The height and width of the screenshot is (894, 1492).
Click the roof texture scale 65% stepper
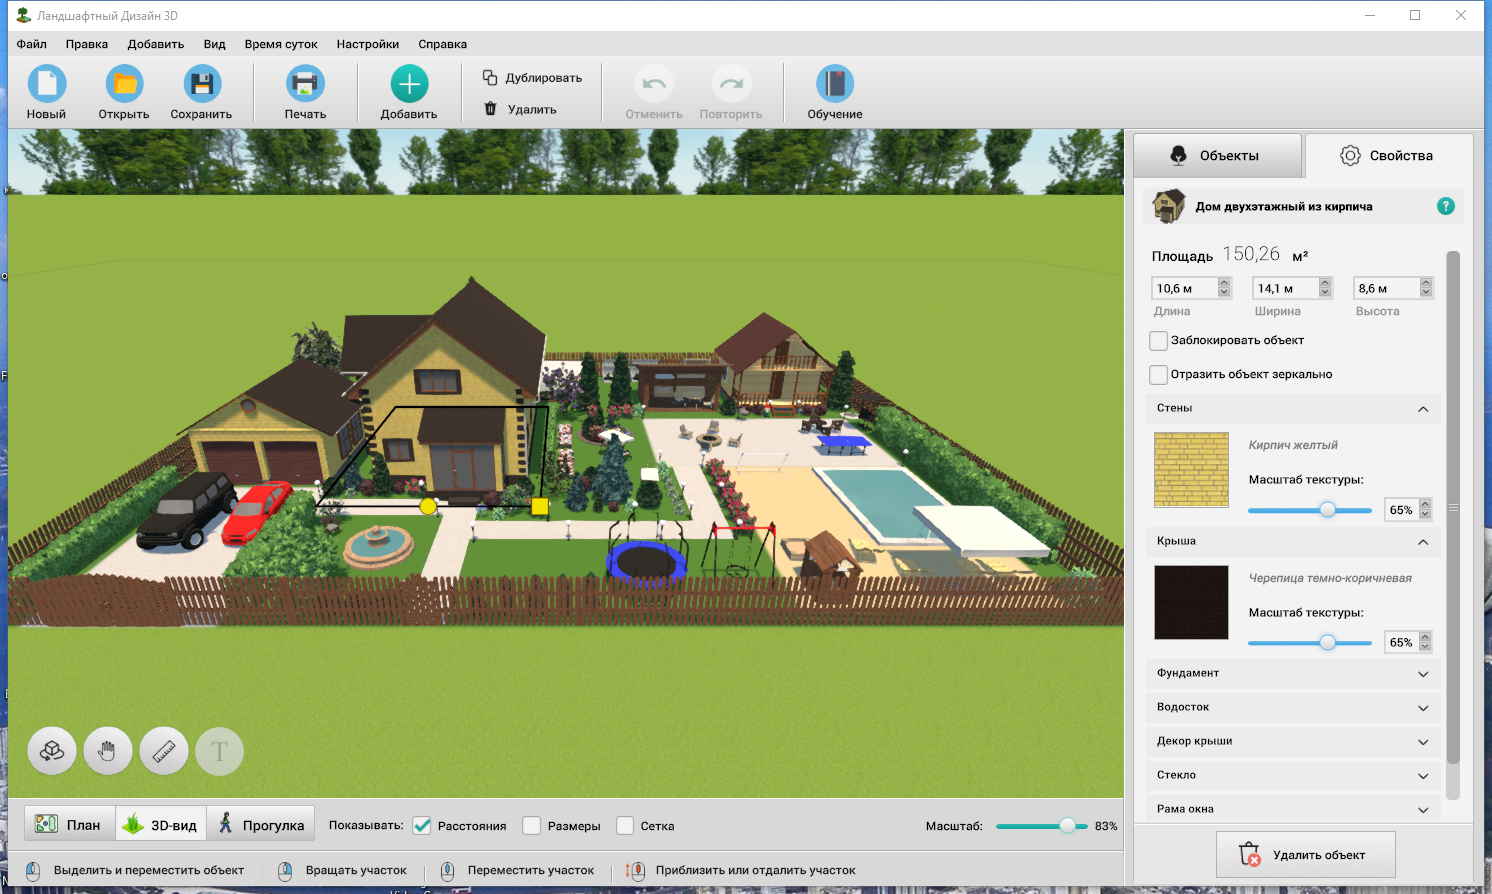click(x=1425, y=642)
